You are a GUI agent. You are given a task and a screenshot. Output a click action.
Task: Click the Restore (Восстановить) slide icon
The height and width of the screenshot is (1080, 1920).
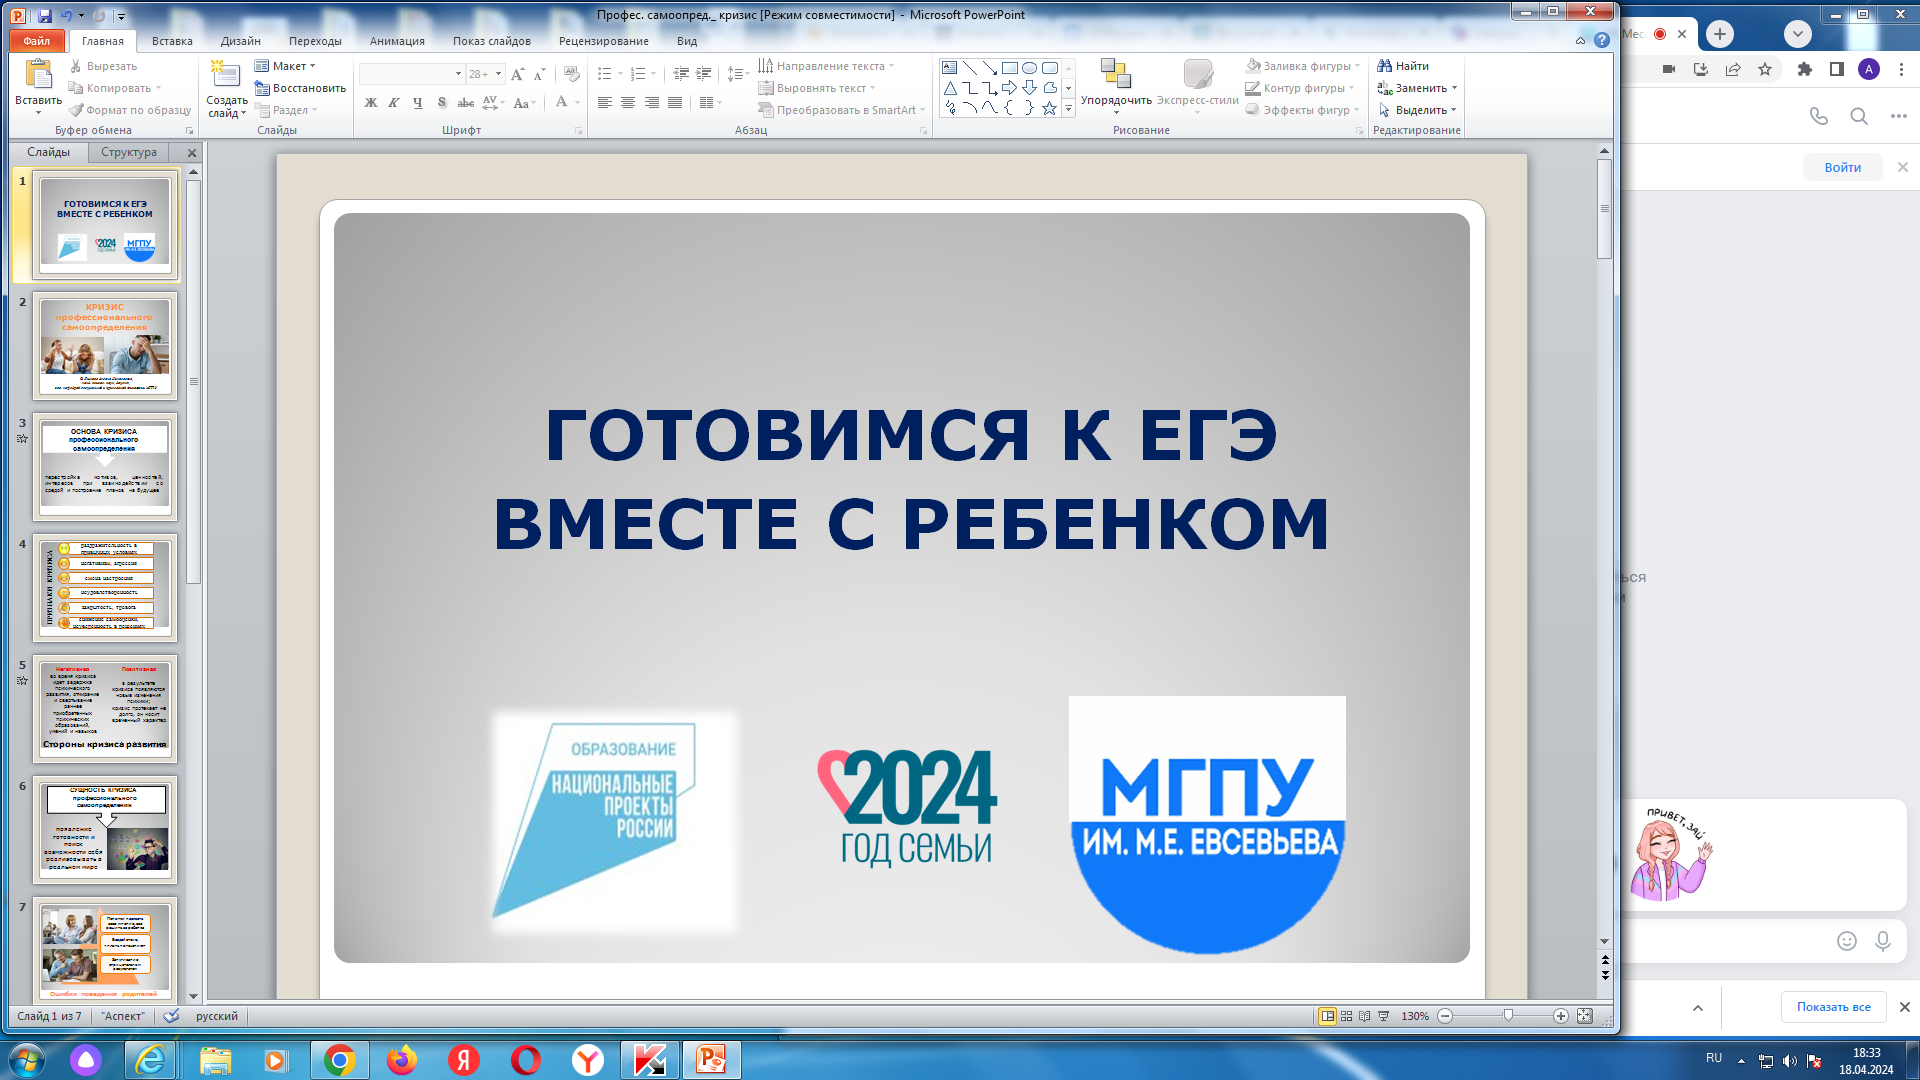pyautogui.click(x=262, y=88)
